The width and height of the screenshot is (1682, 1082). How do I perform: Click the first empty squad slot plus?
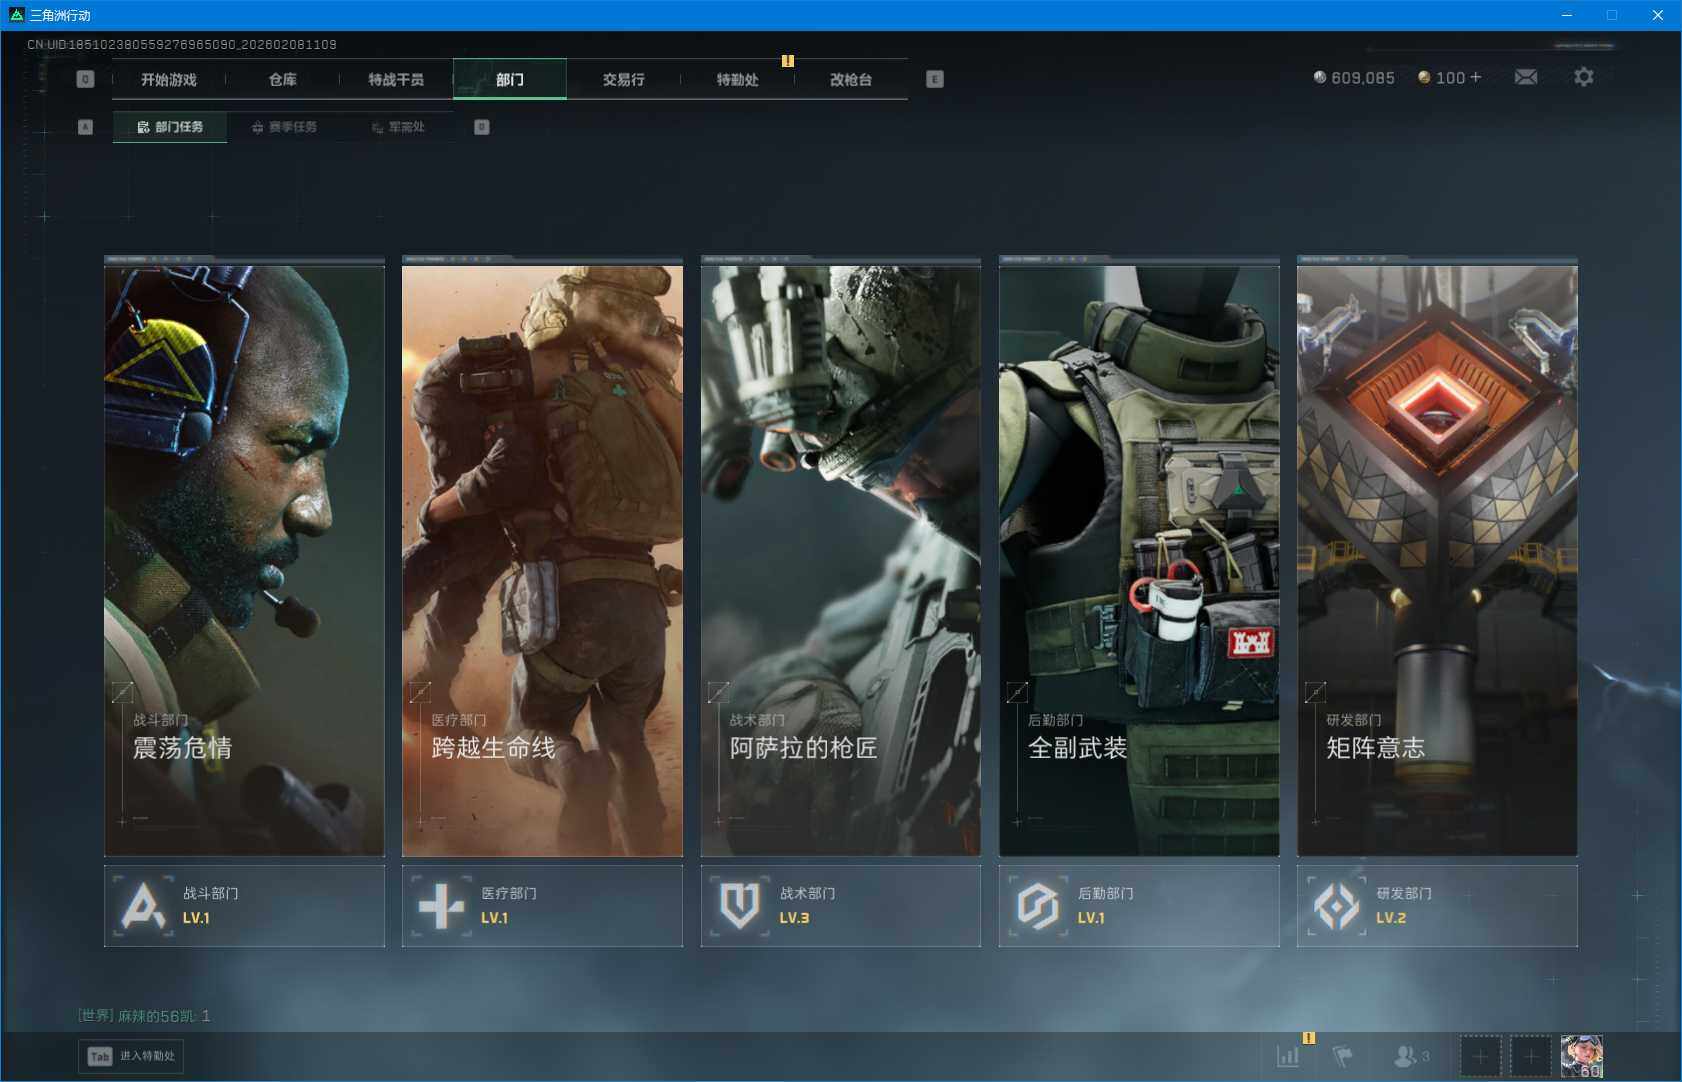pyautogui.click(x=1480, y=1056)
